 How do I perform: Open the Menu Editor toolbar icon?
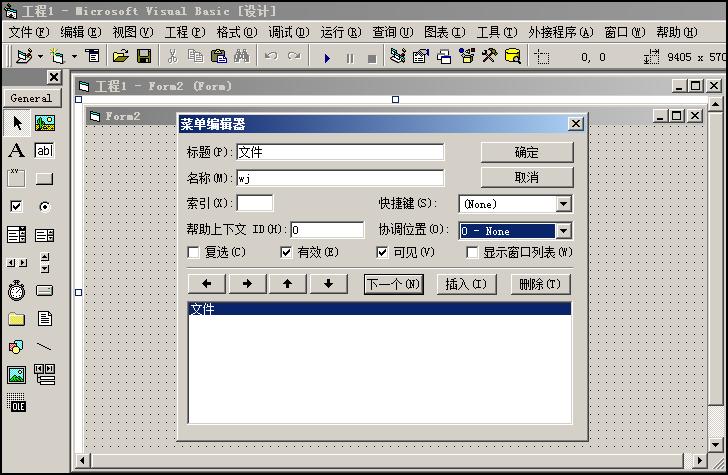[93, 56]
